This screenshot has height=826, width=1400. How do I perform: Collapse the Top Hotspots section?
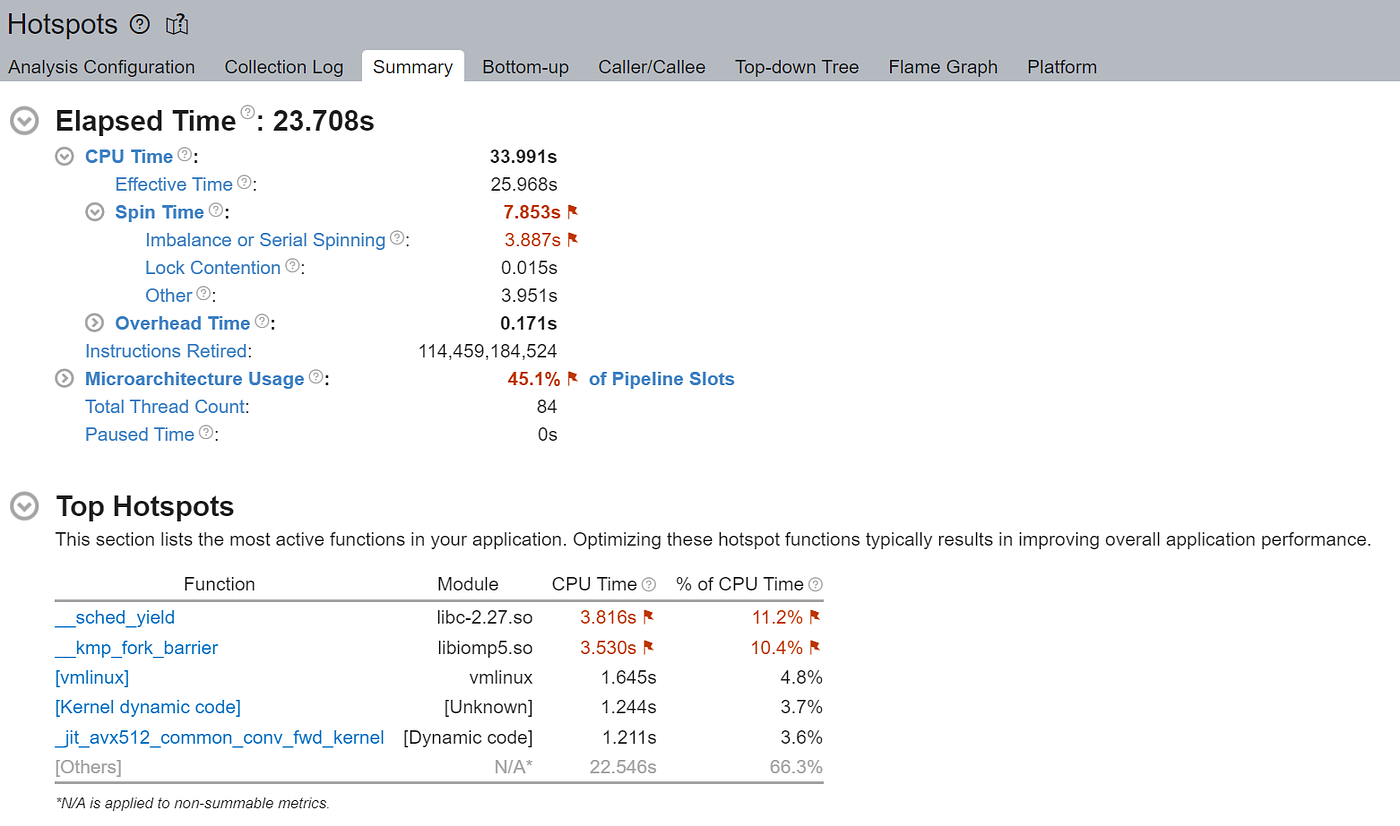click(23, 505)
